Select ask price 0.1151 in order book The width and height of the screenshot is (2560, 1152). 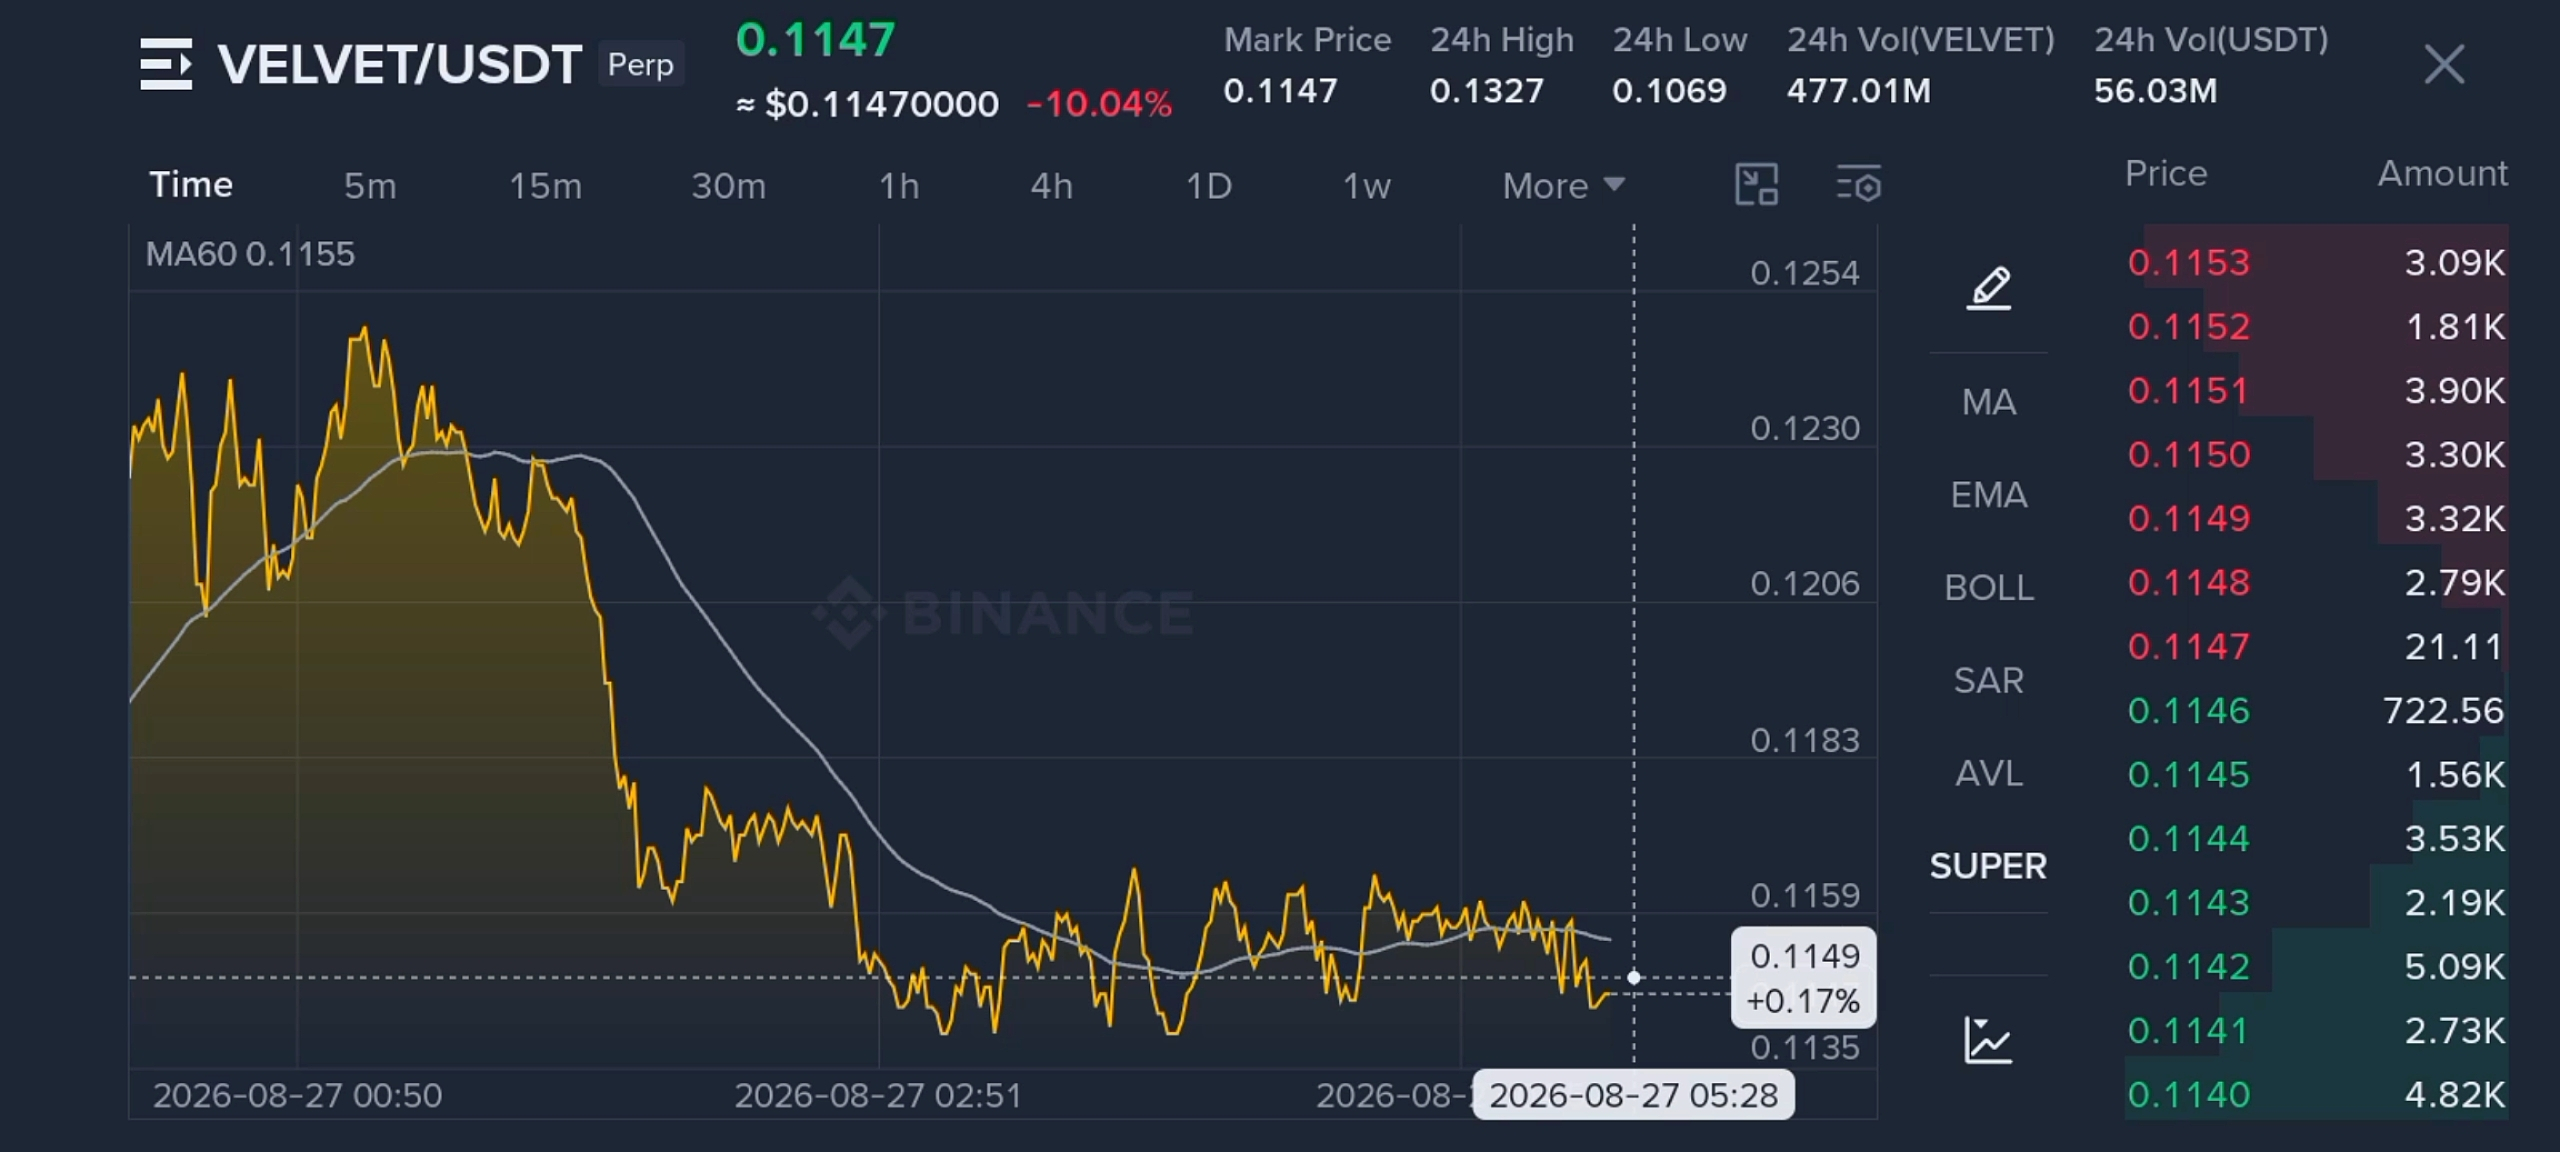click(2189, 390)
